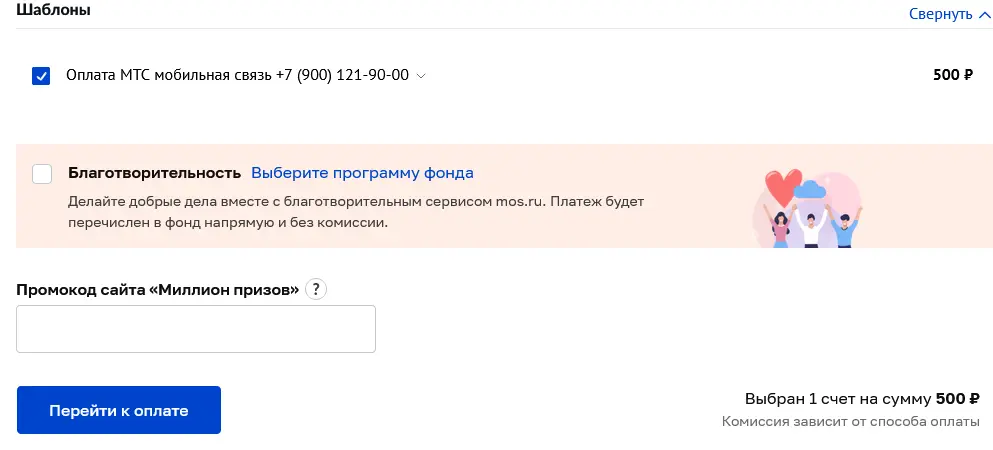Viewport: 993px width, 450px height.
Task: Open the promo code help question mark
Action: [316, 290]
